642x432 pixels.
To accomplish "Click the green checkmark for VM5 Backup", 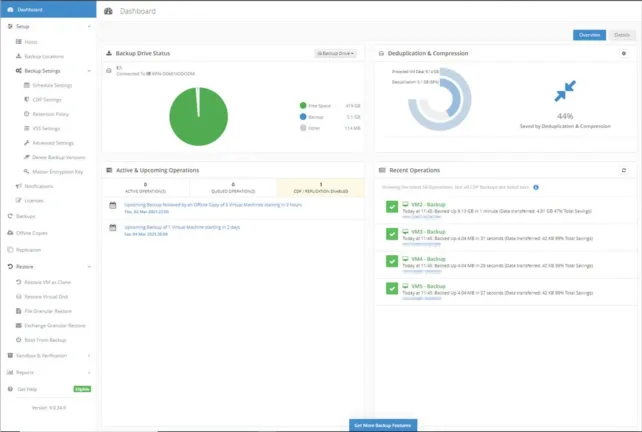I will click(x=392, y=290).
